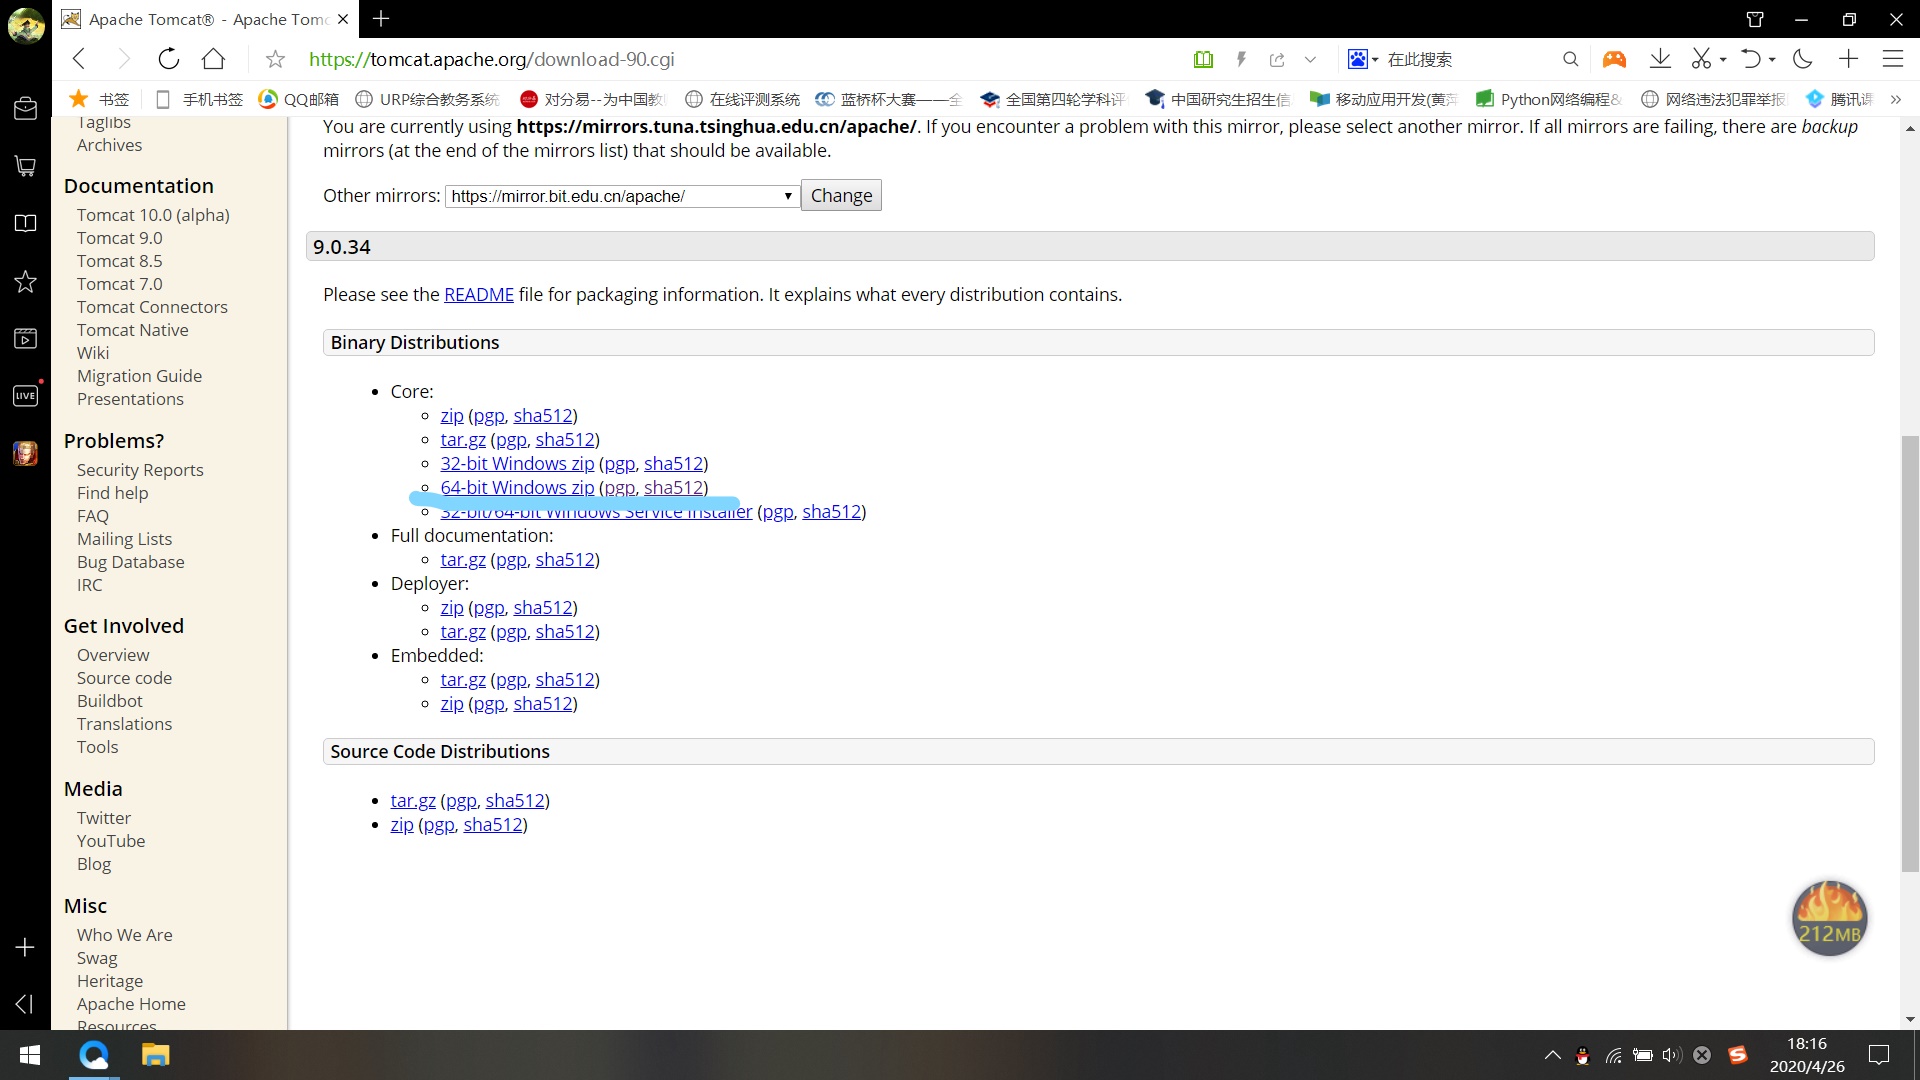Select Tomcat 9.0 documentation link
This screenshot has height=1080, width=1920.
[120, 237]
